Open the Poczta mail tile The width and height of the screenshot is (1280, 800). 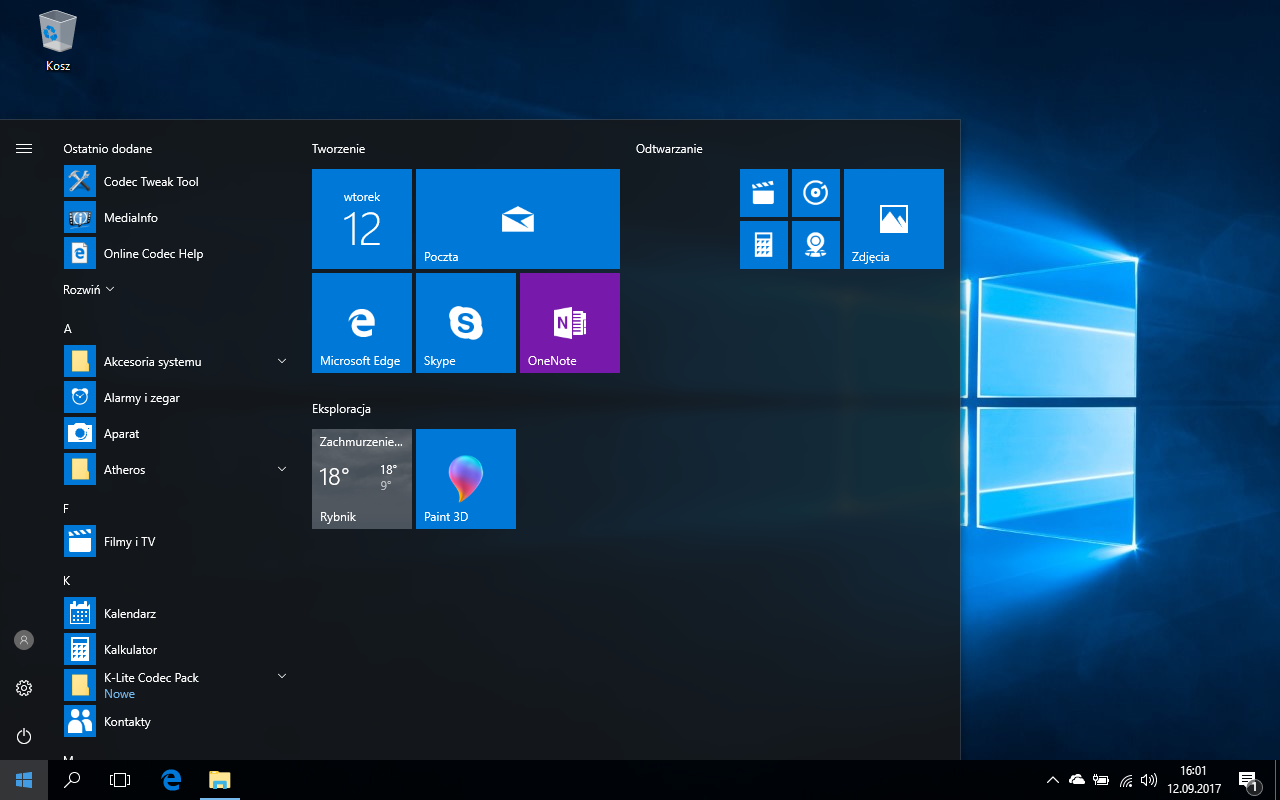(x=517, y=219)
